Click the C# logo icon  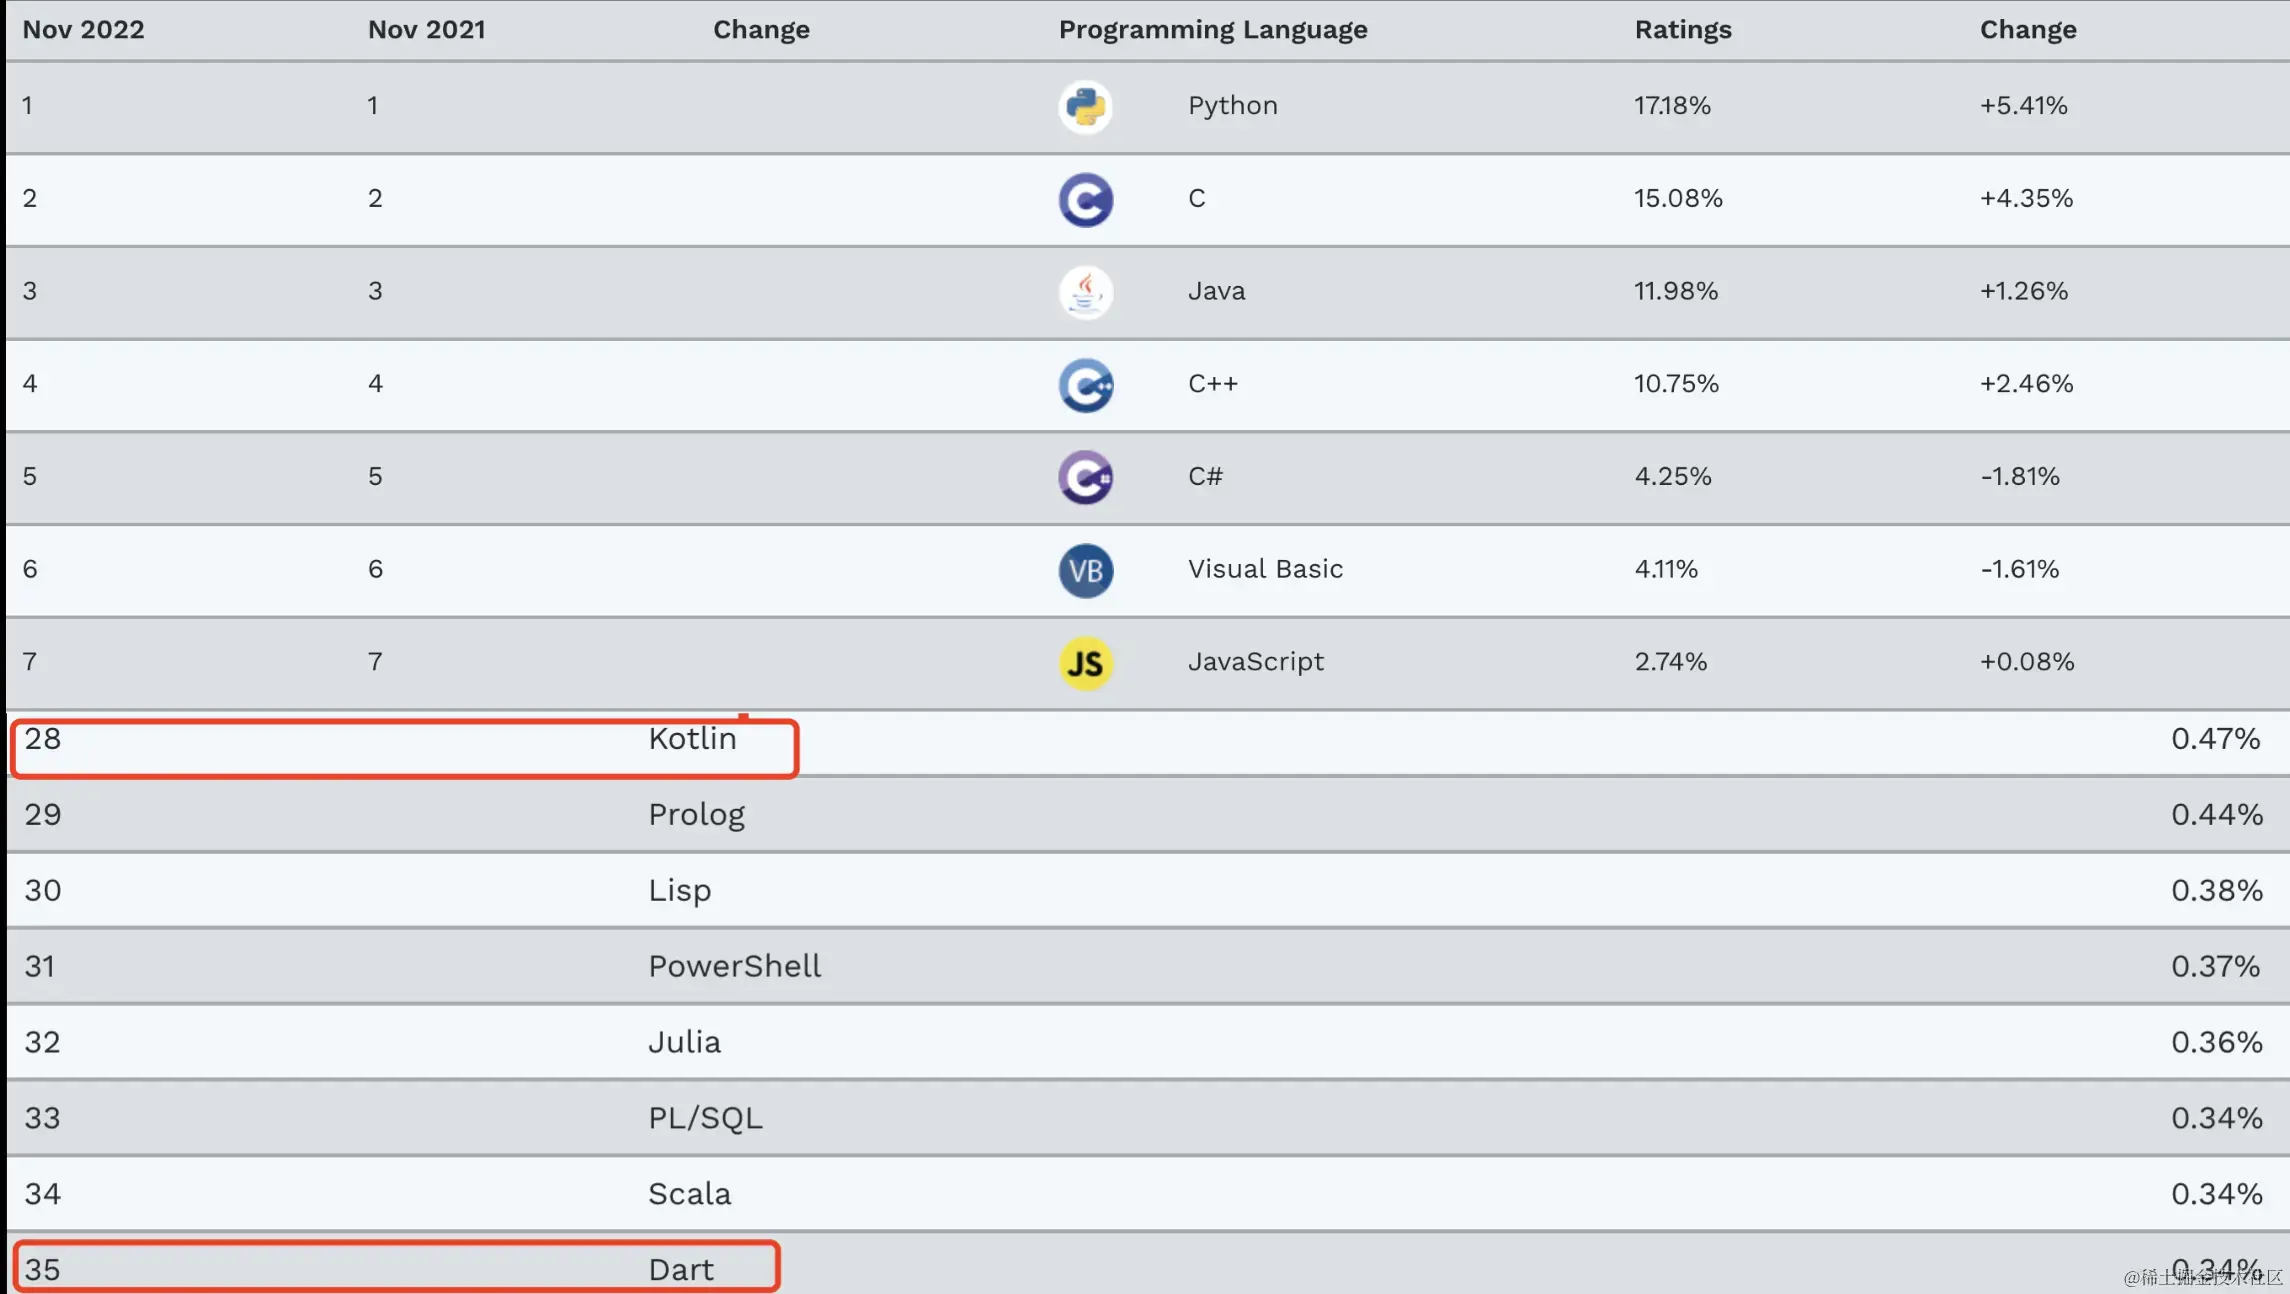pyautogui.click(x=1085, y=477)
